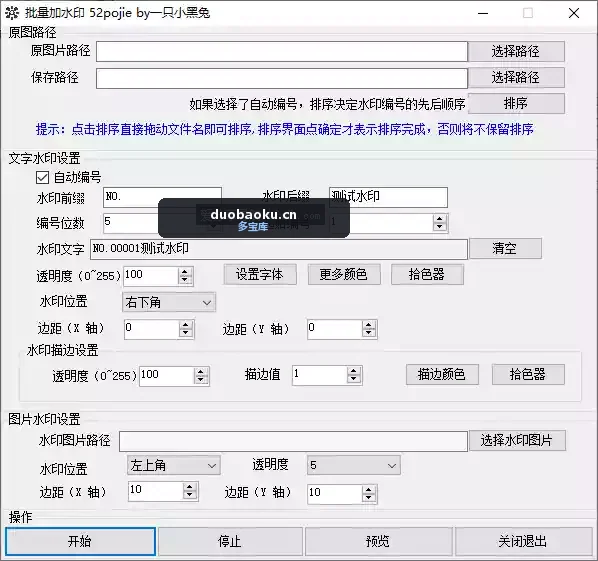Open the 排序 sorting dialog
598x561 pixels.
(x=516, y=104)
